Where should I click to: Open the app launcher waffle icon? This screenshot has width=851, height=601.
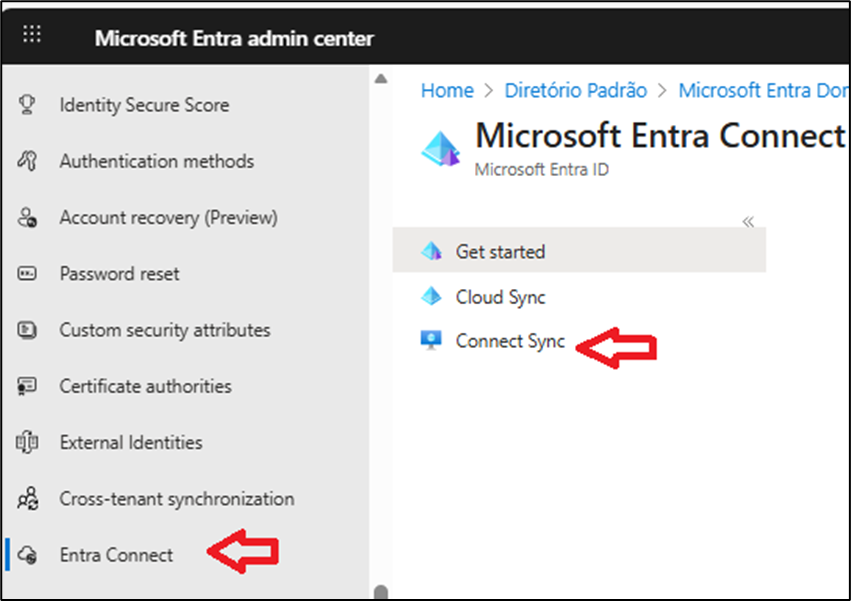(32, 35)
